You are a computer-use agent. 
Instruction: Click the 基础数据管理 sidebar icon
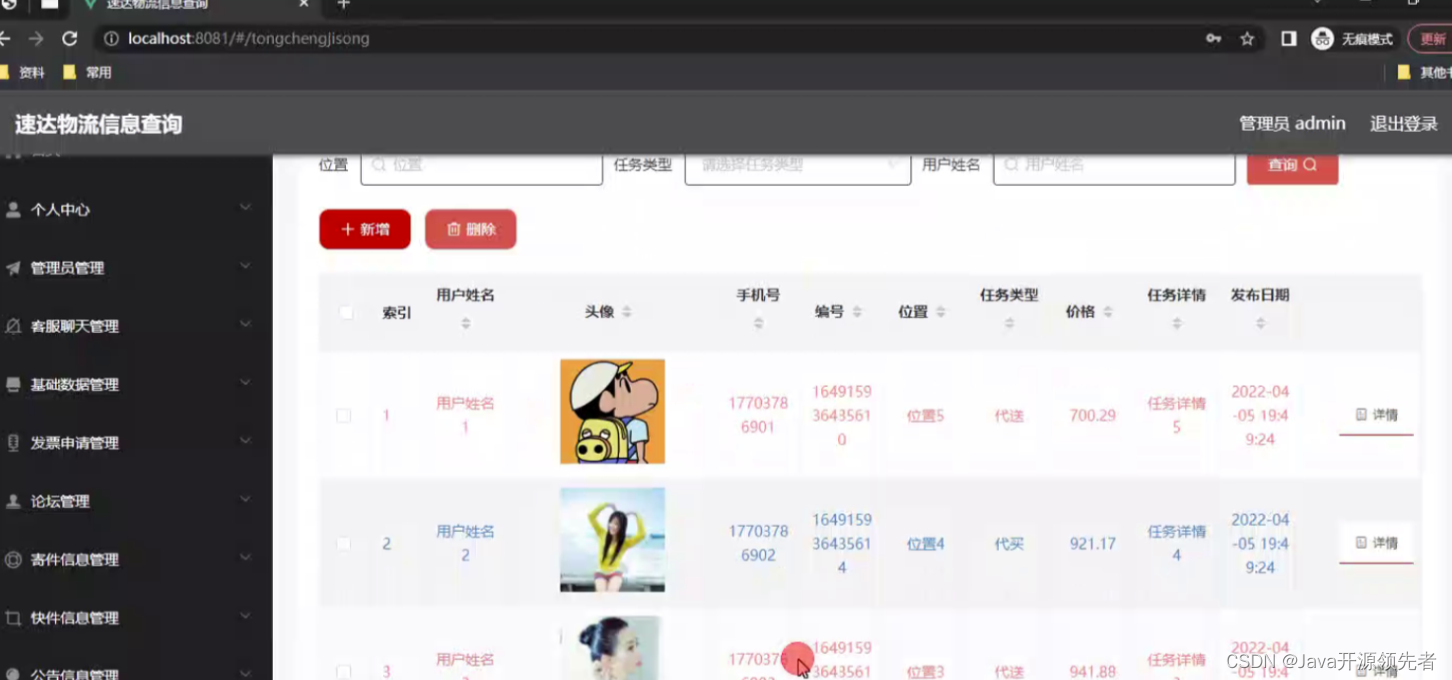tap(13, 385)
